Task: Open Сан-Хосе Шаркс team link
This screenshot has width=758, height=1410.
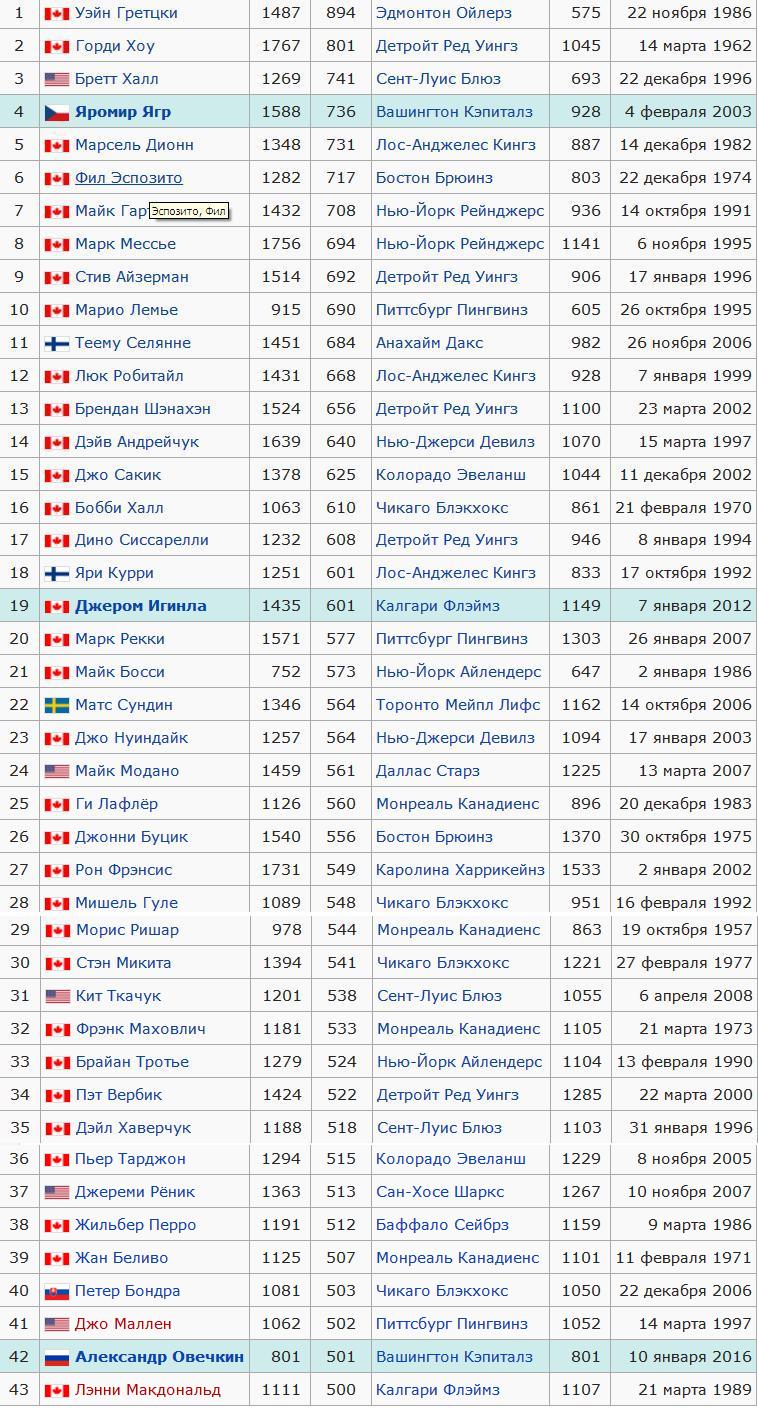Action: 441,1192
